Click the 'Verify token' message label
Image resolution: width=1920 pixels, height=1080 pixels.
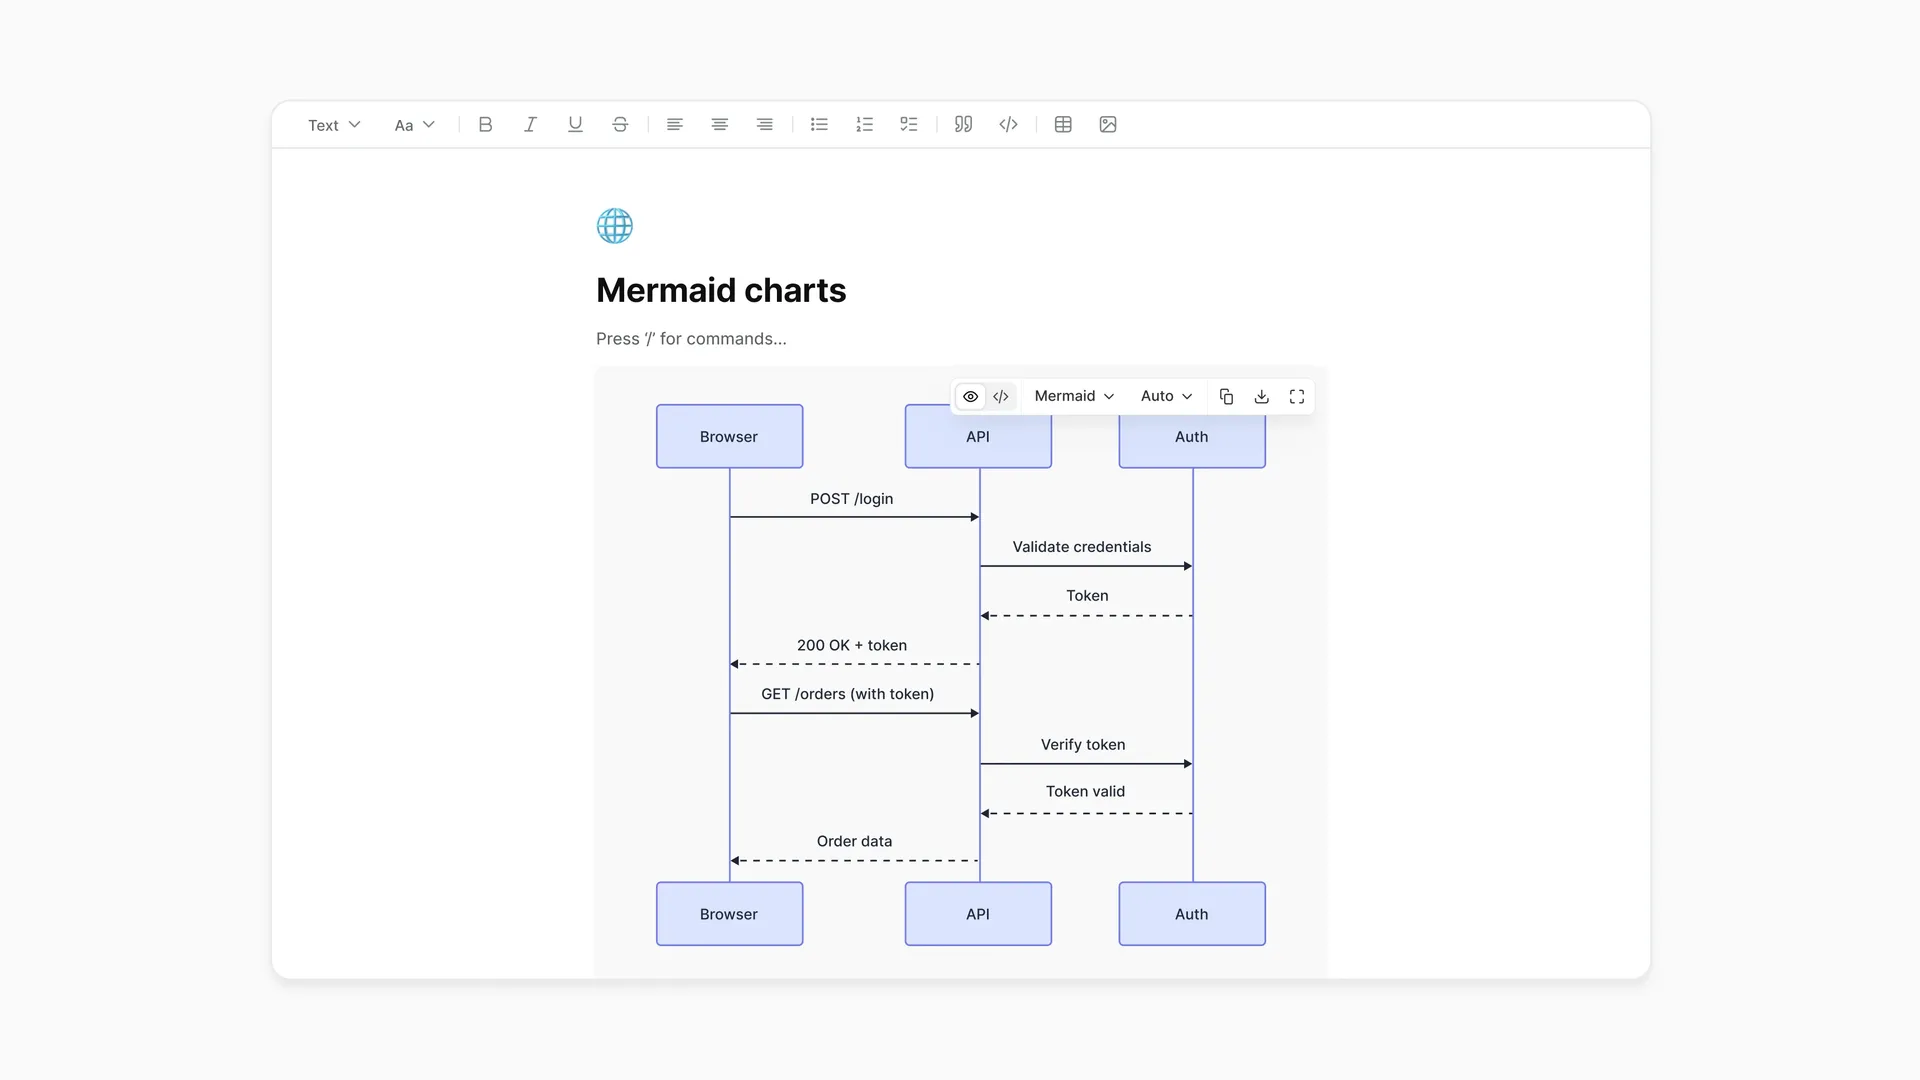[1083, 745]
